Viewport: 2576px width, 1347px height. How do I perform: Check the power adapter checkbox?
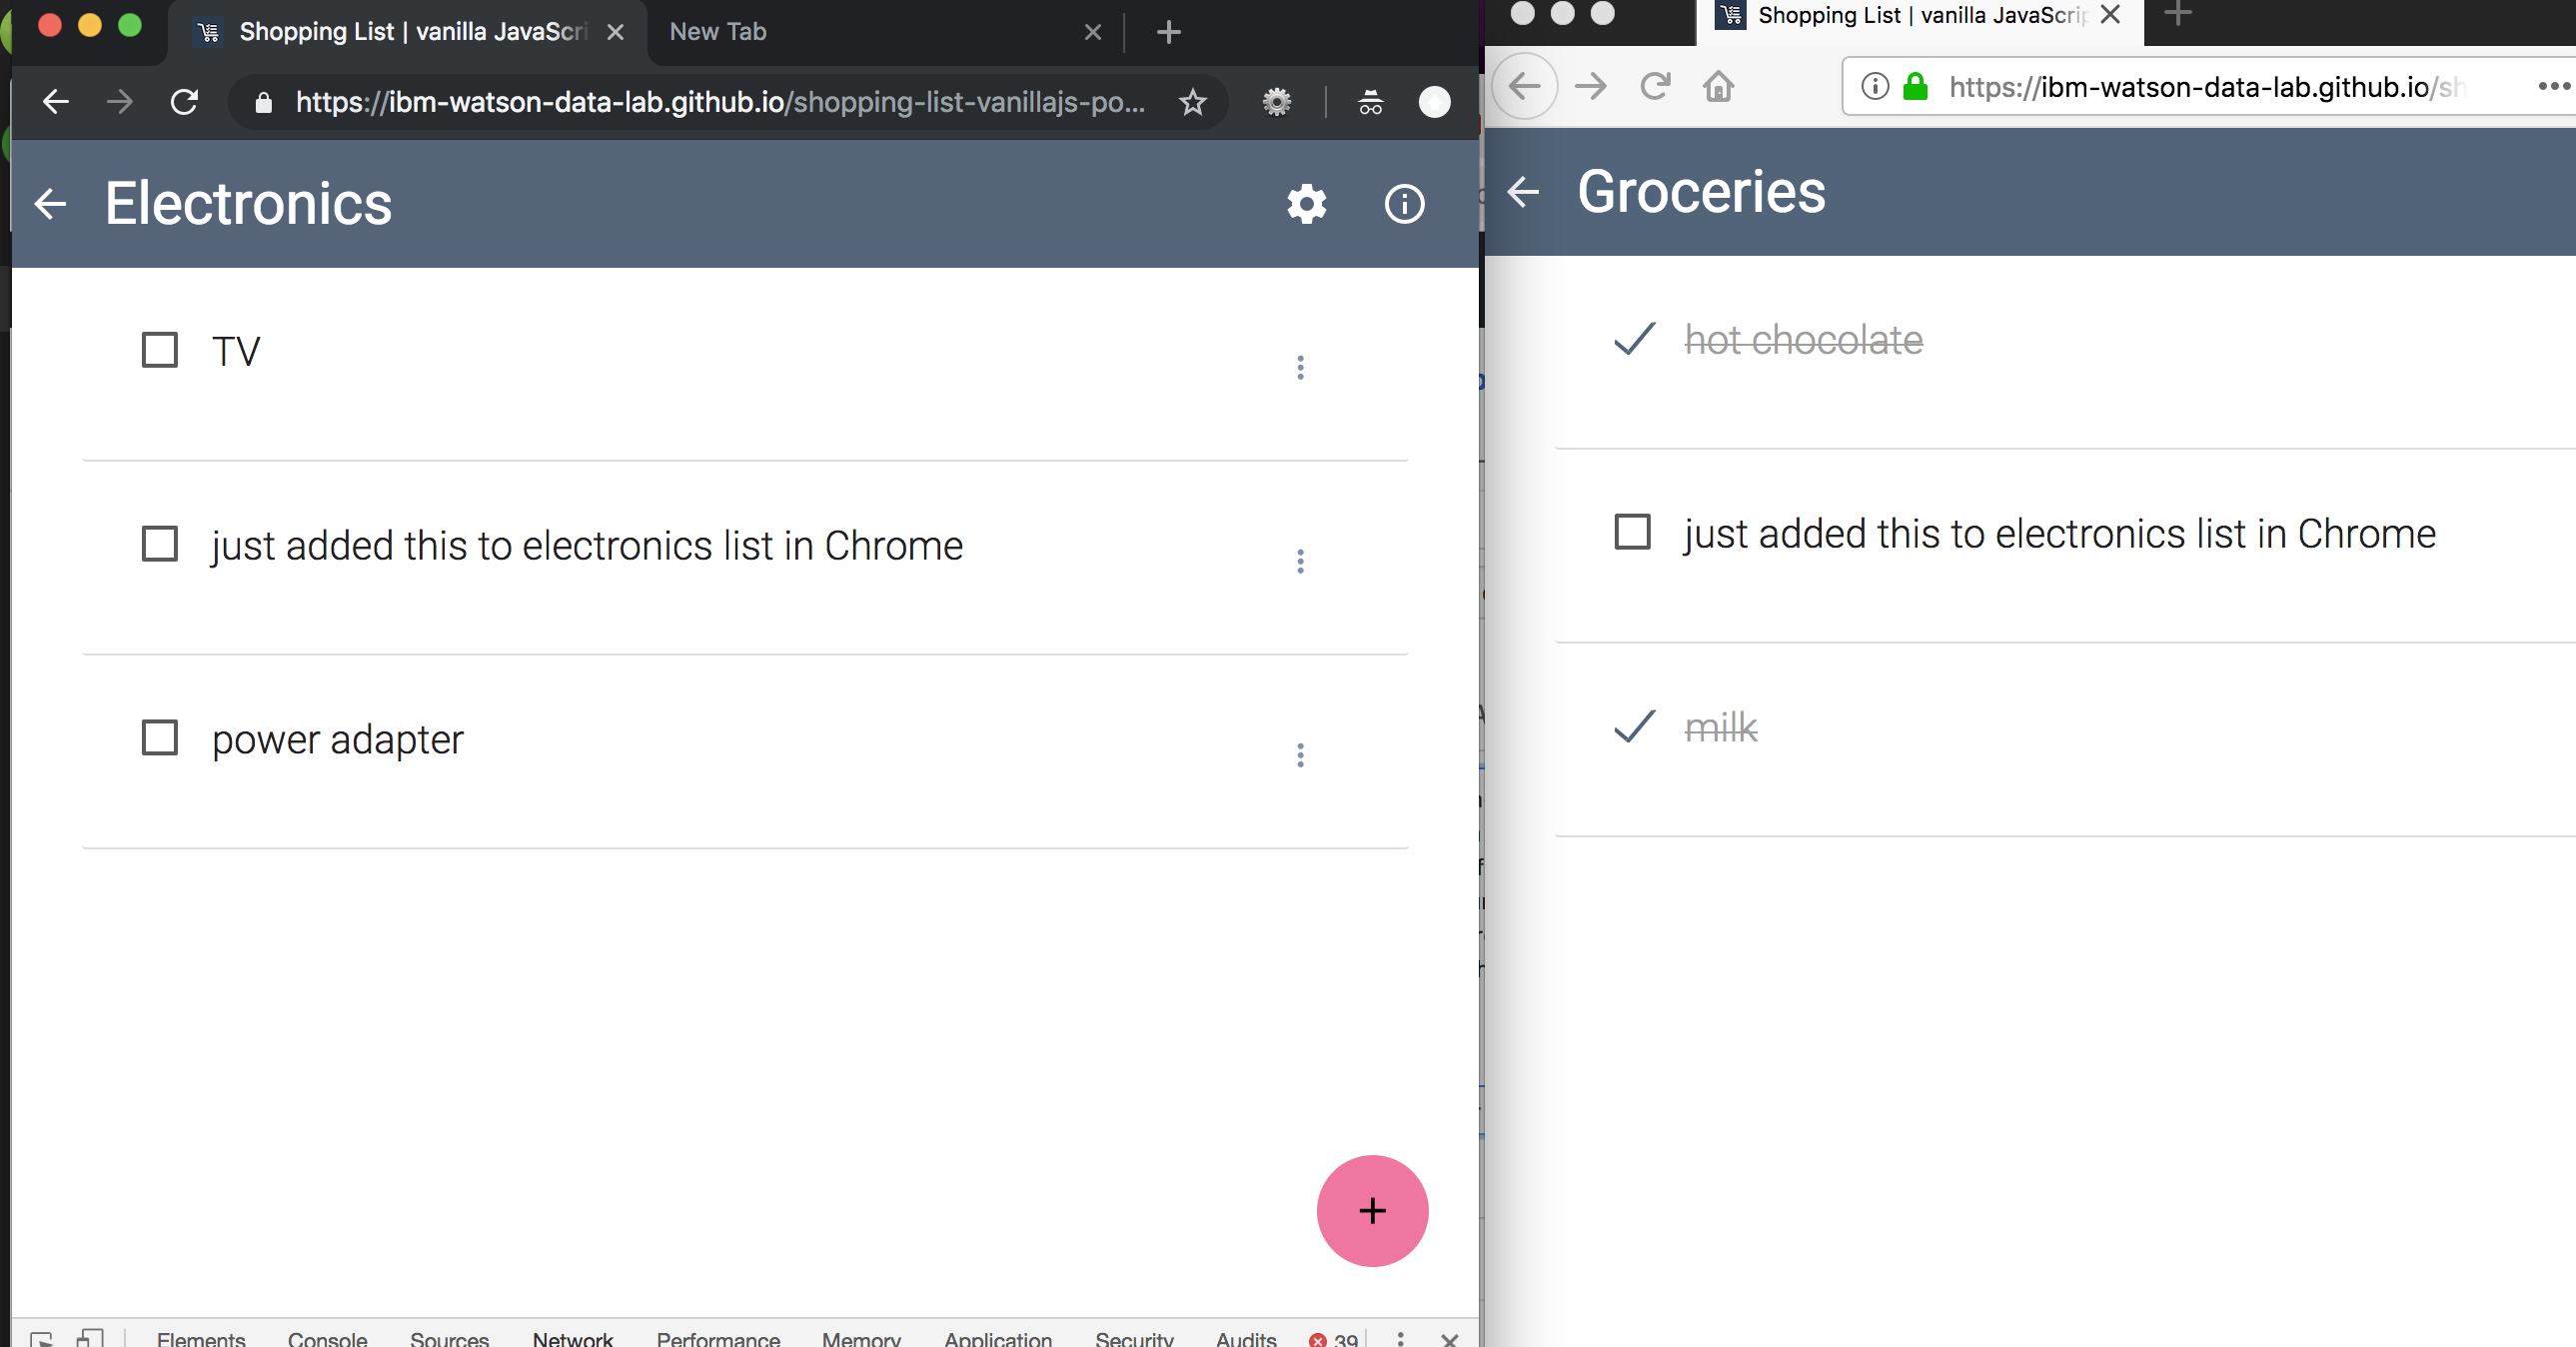tap(160, 738)
